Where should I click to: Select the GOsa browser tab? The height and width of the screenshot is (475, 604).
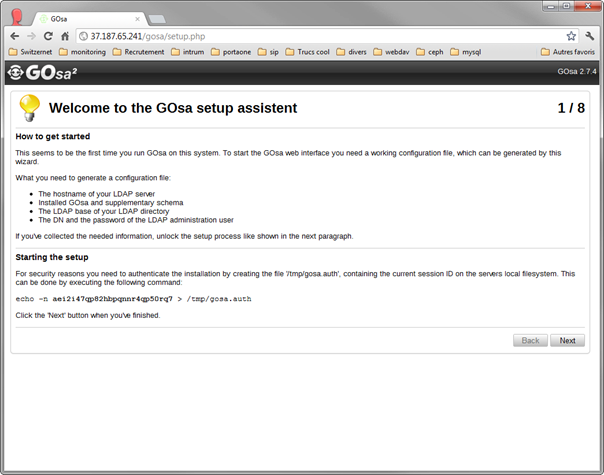tap(89, 19)
